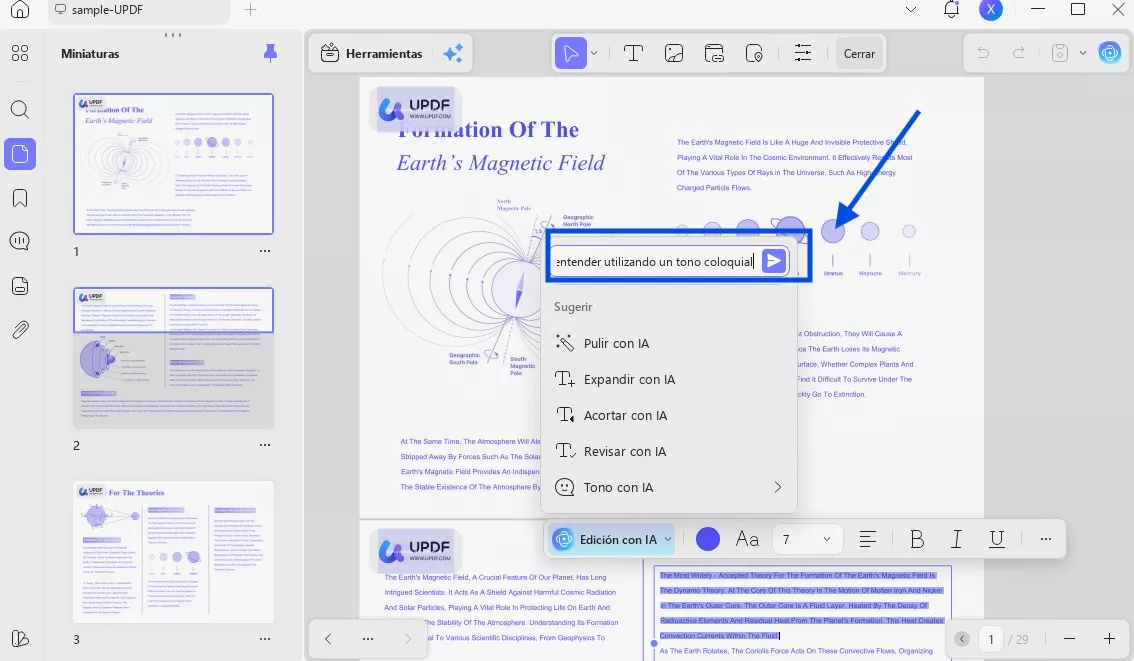
Task: Expand the save options dropdown arrow
Action: pyautogui.click(x=1083, y=53)
